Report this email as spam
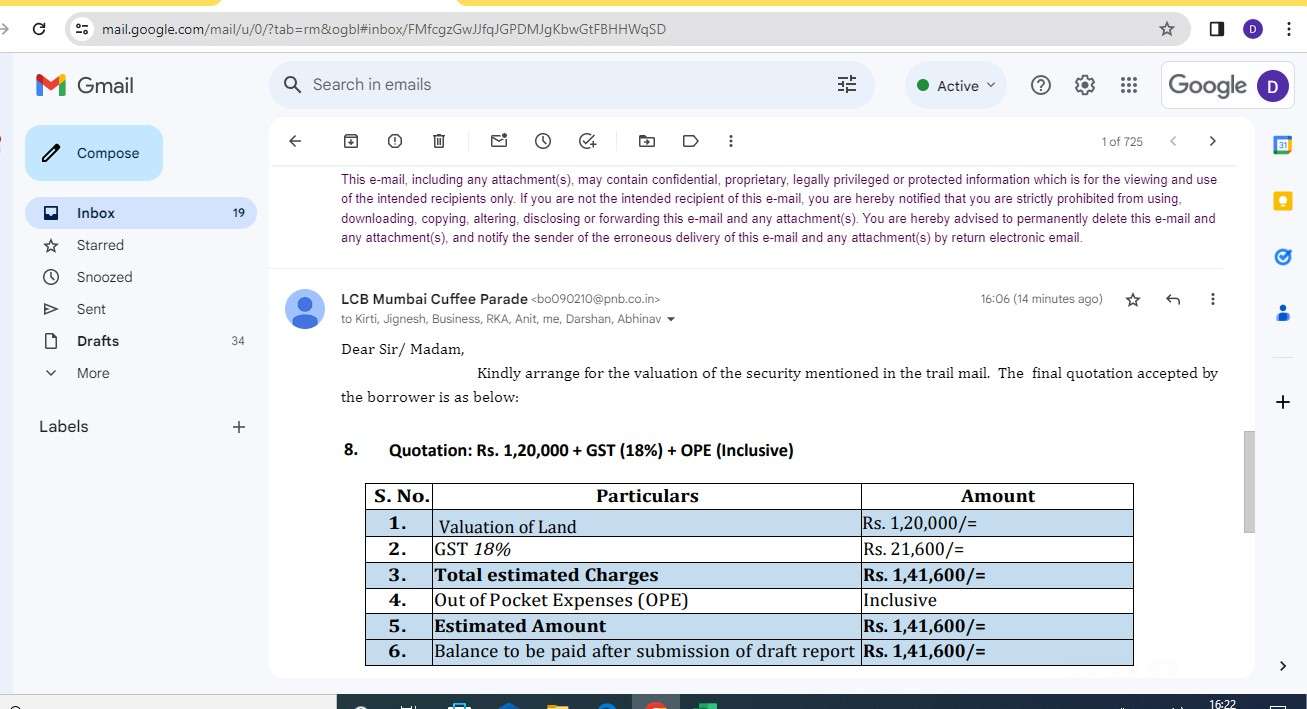1307x709 pixels. click(395, 141)
